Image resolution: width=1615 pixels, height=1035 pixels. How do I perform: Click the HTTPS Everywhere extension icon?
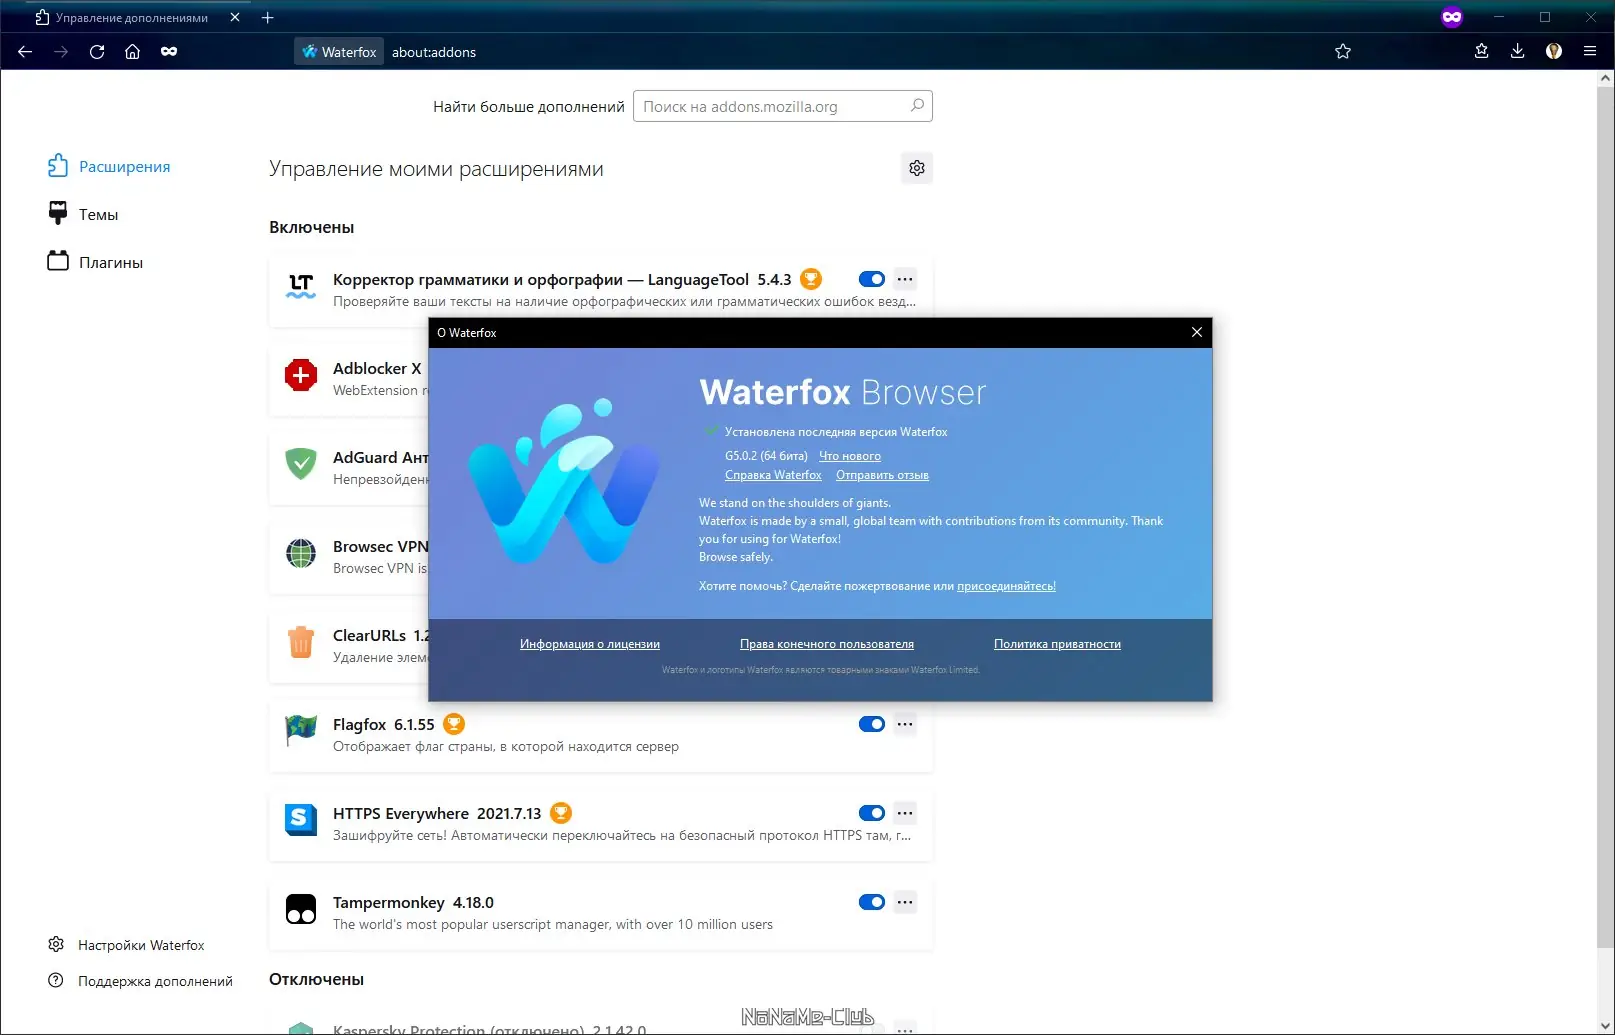tap(301, 821)
